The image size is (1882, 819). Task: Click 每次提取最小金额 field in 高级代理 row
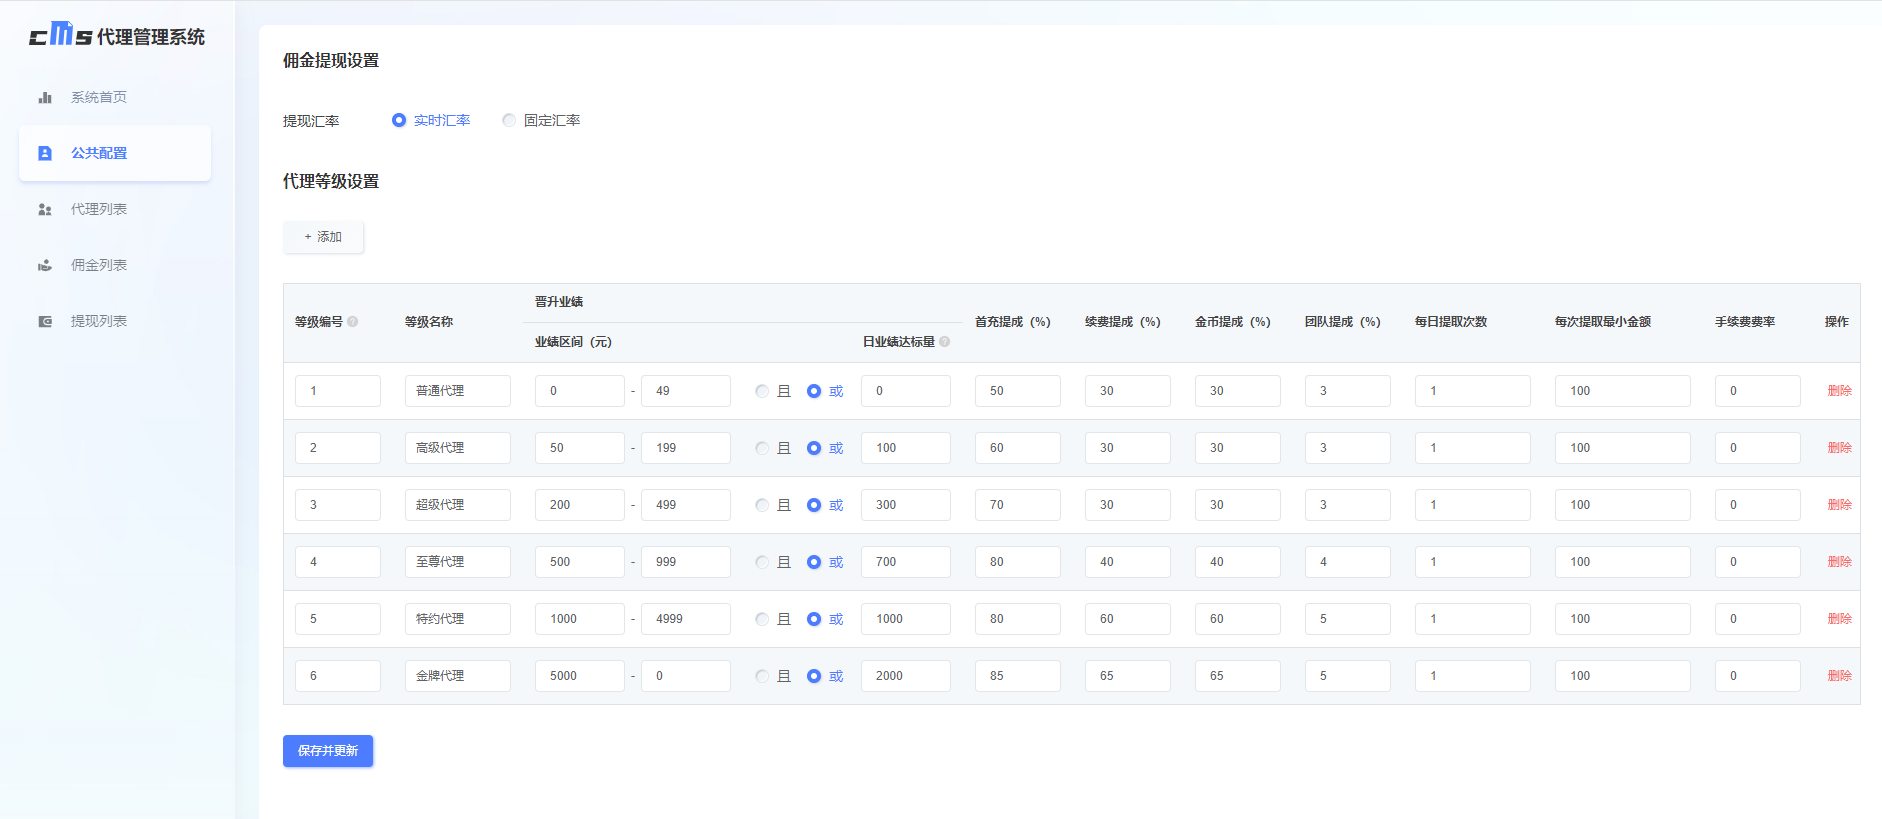(x=1623, y=448)
